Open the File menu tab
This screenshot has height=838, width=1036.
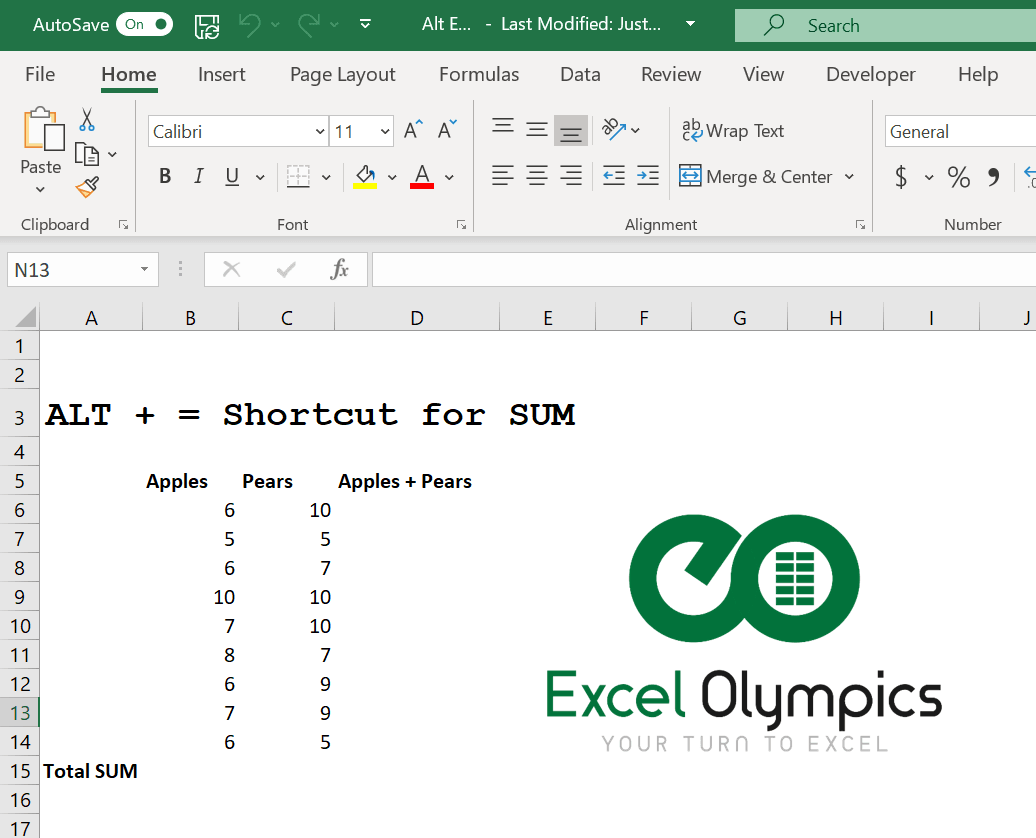coord(40,74)
